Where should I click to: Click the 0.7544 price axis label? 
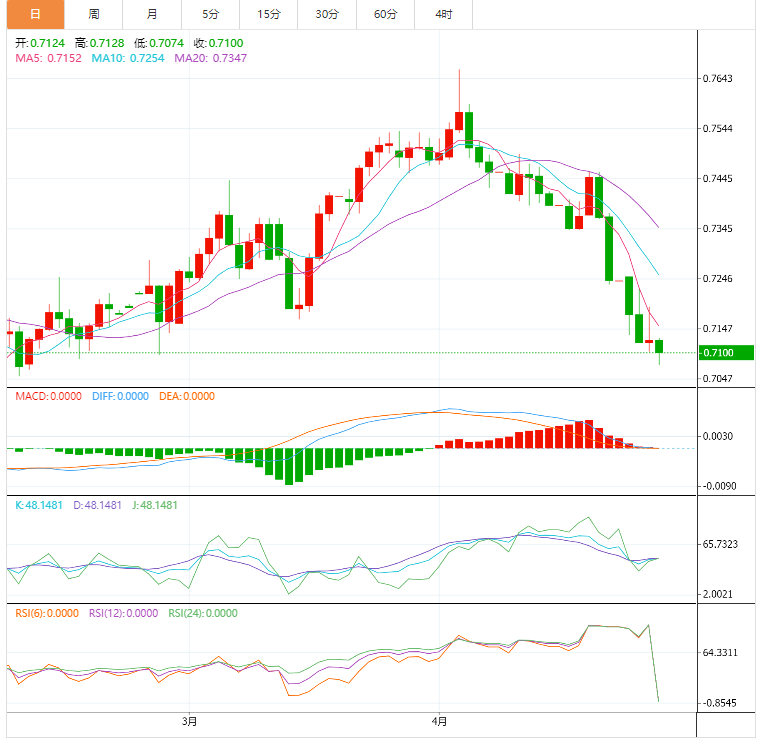(x=718, y=128)
